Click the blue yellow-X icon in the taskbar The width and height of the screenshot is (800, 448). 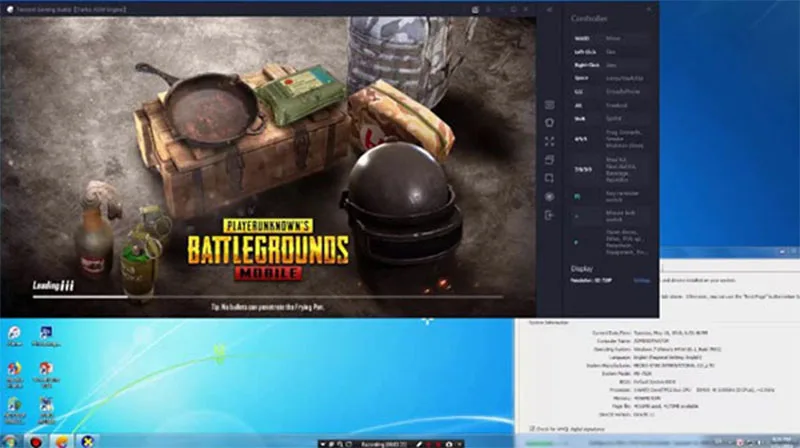[x=88, y=441]
